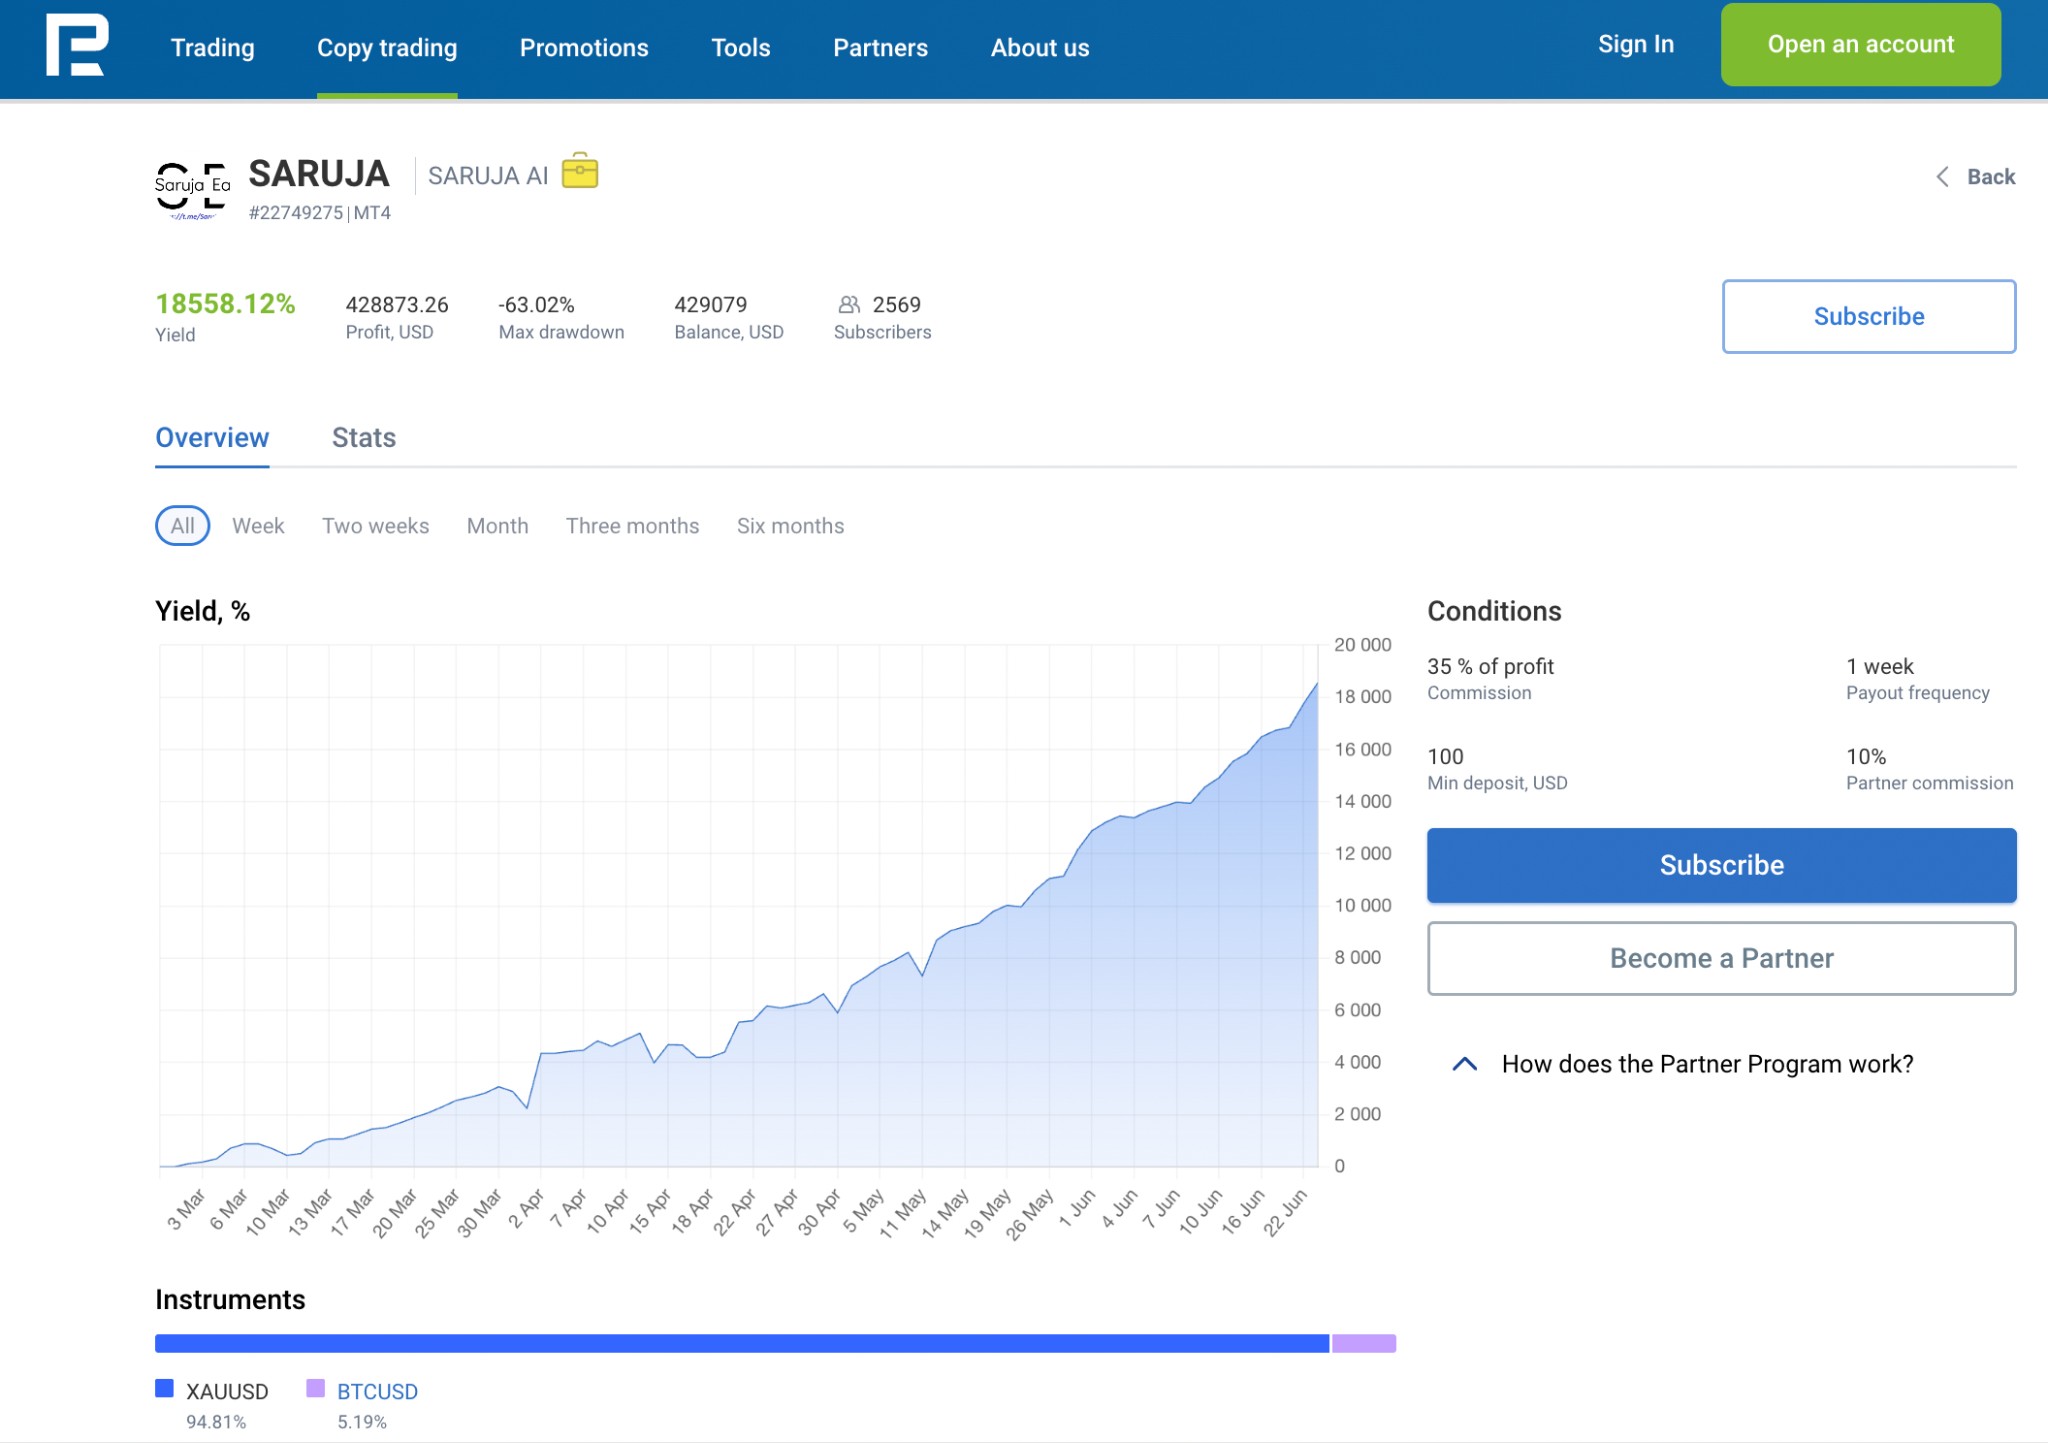The height and width of the screenshot is (1443, 2048).
Task: Click the blue Subscribe button under Conditions
Action: (x=1721, y=865)
